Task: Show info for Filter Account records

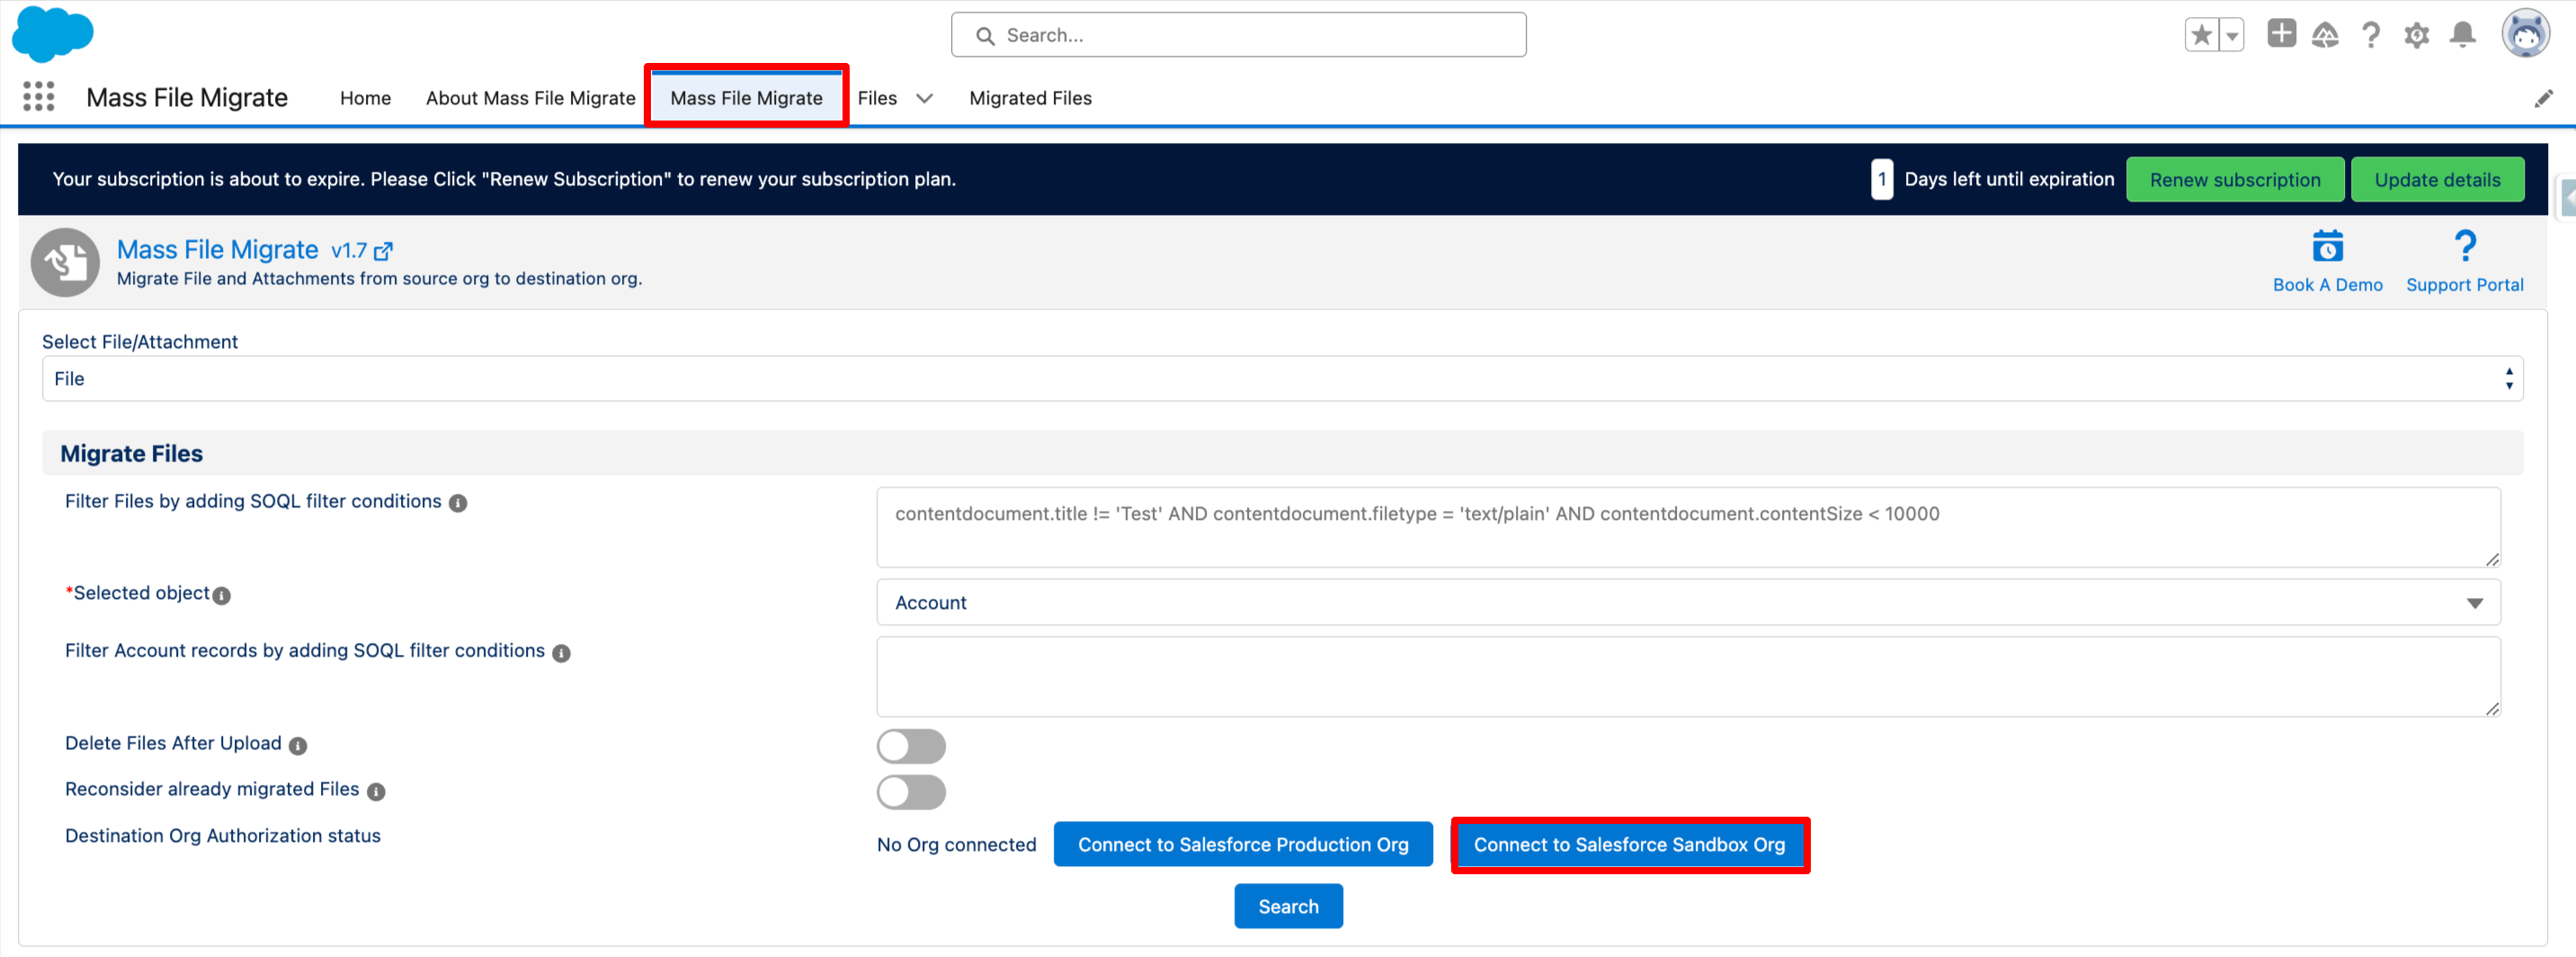Action: (x=562, y=653)
